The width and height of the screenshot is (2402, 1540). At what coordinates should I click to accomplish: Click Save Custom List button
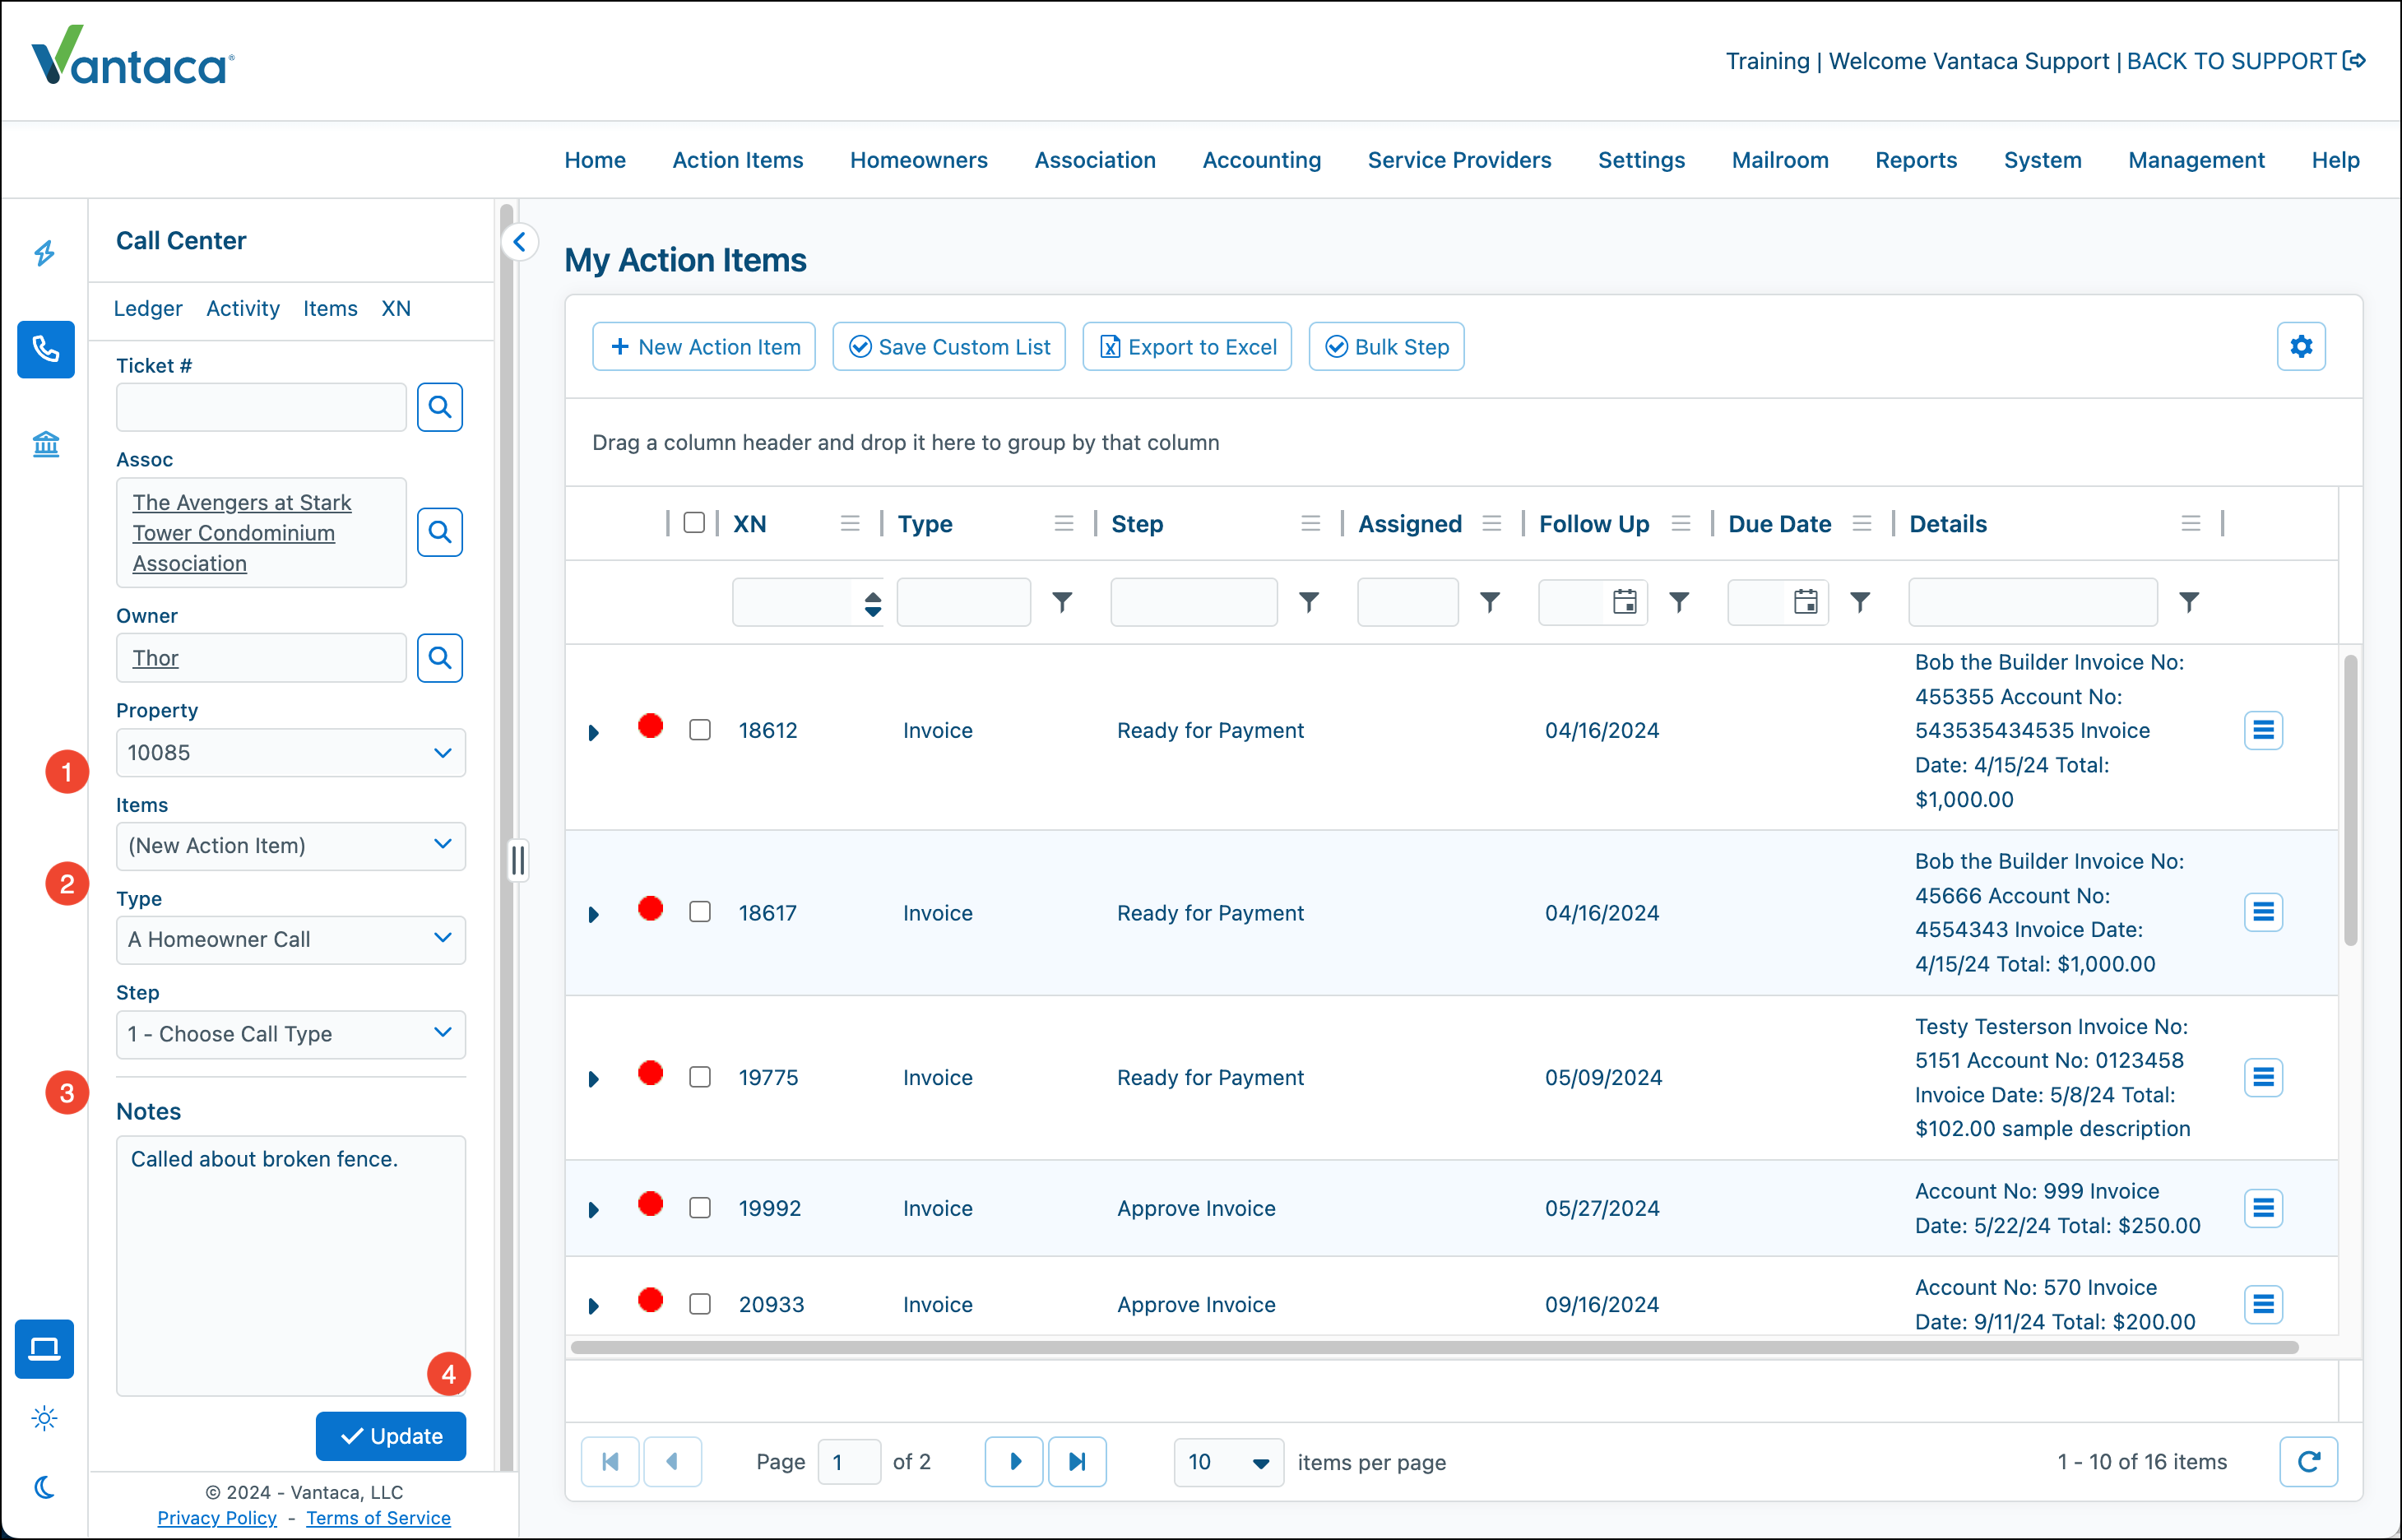point(949,347)
